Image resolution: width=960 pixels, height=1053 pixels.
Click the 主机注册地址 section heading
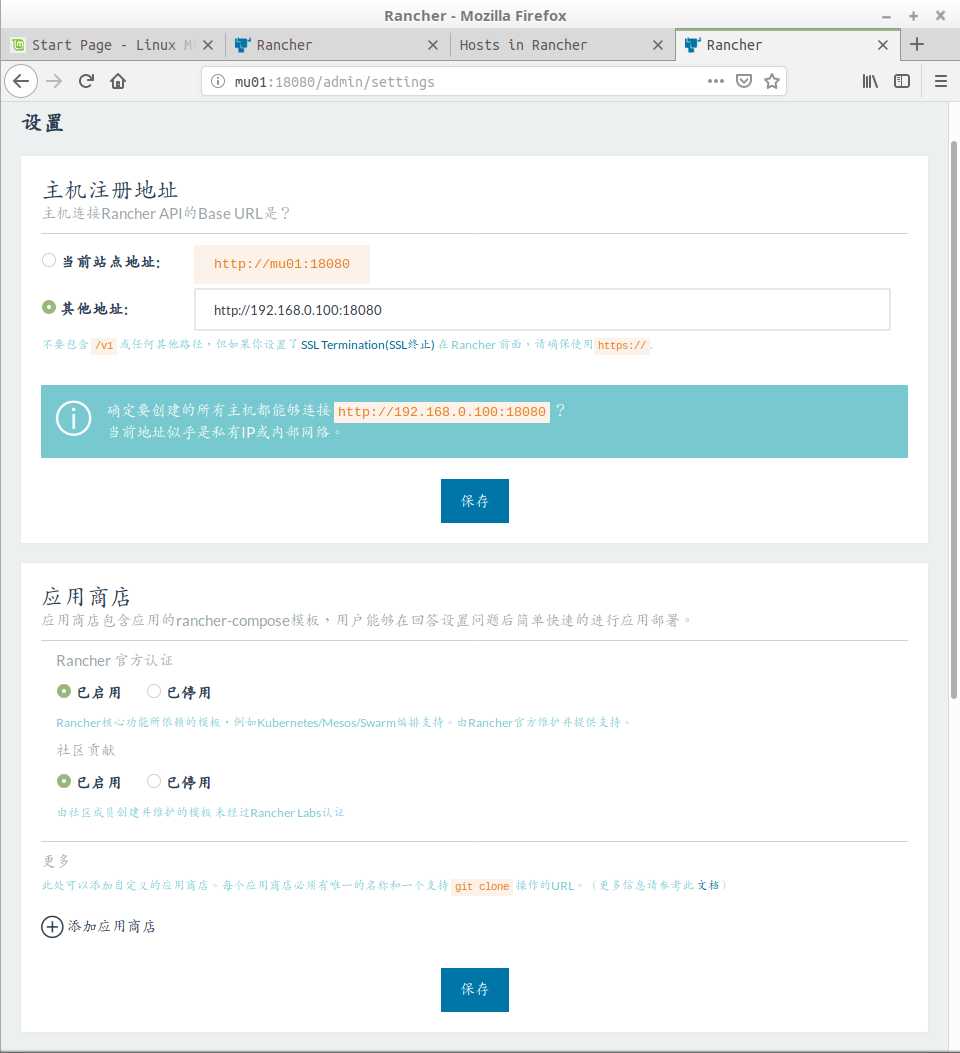[x=111, y=190]
